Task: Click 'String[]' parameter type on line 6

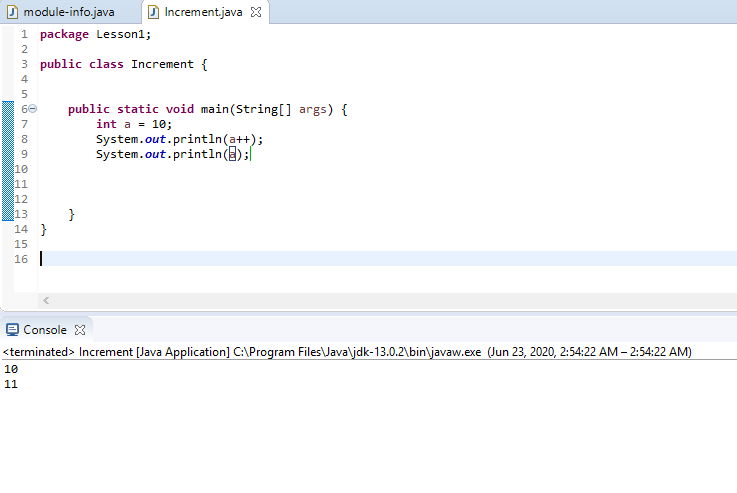Action: pos(263,109)
